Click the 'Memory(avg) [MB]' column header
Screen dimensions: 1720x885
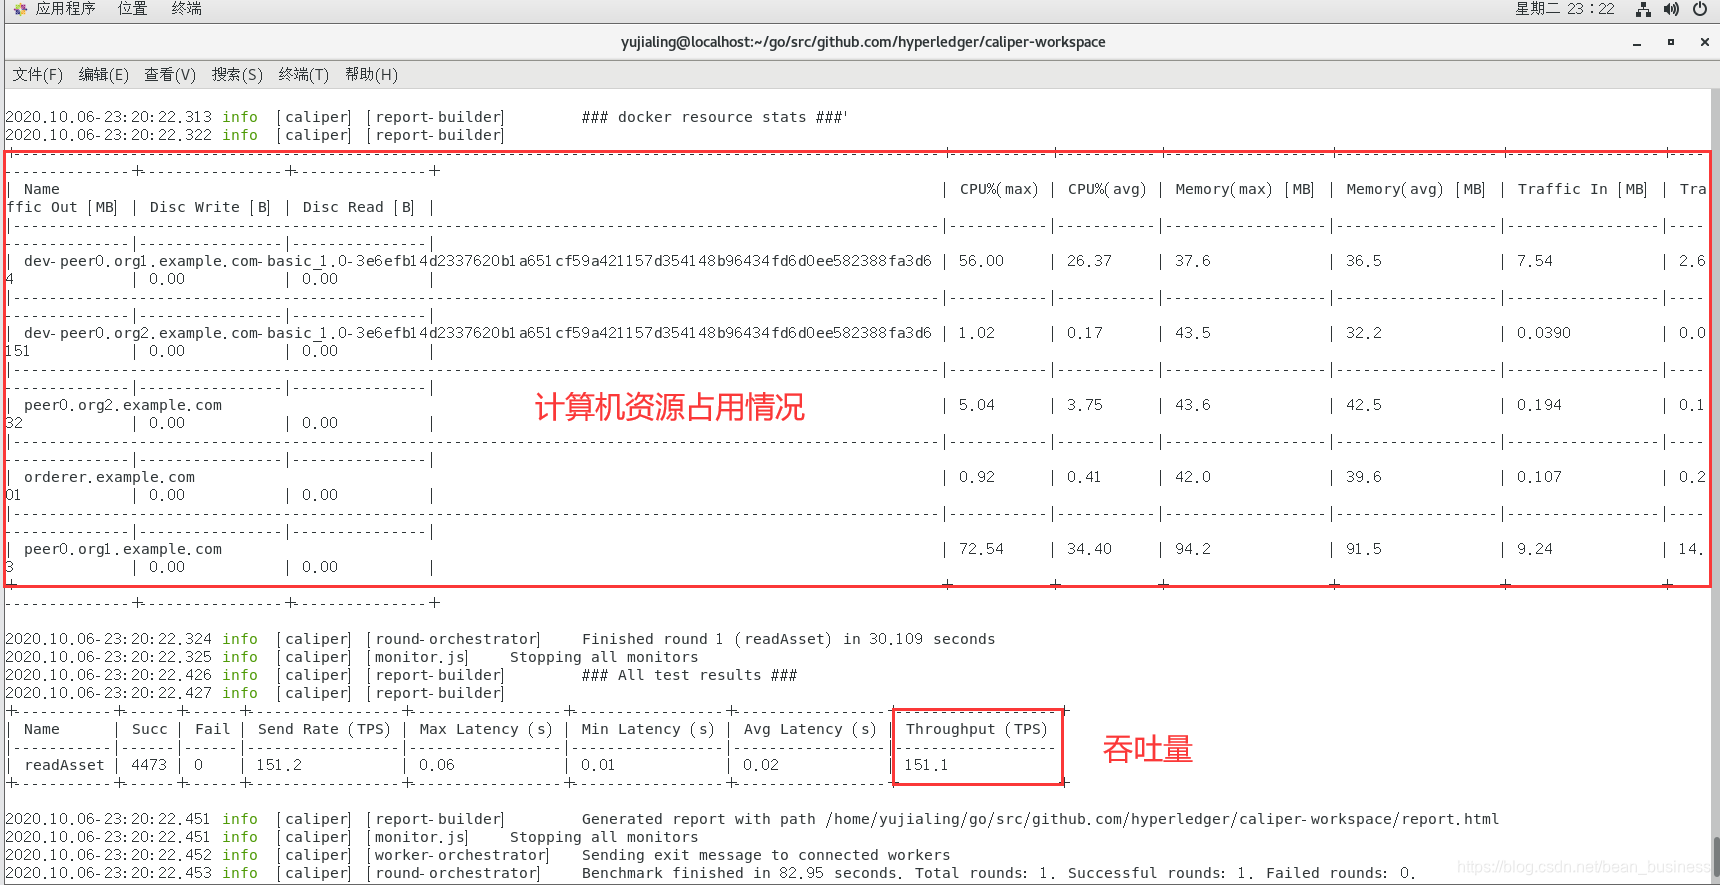1416,189
